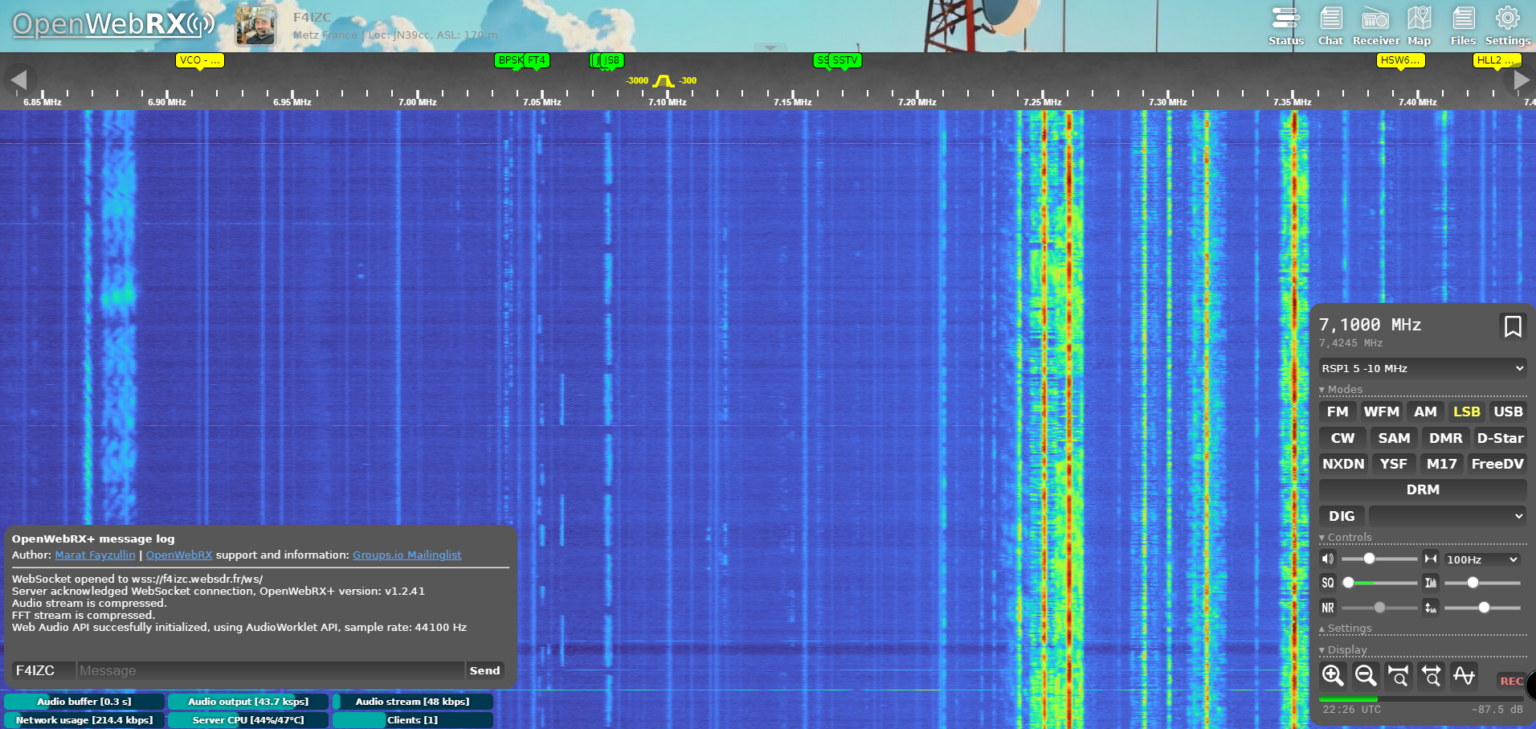Click the bookmark icon next to the frequency
Viewport: 1536px width, 729px height.
coord(1512,326)
